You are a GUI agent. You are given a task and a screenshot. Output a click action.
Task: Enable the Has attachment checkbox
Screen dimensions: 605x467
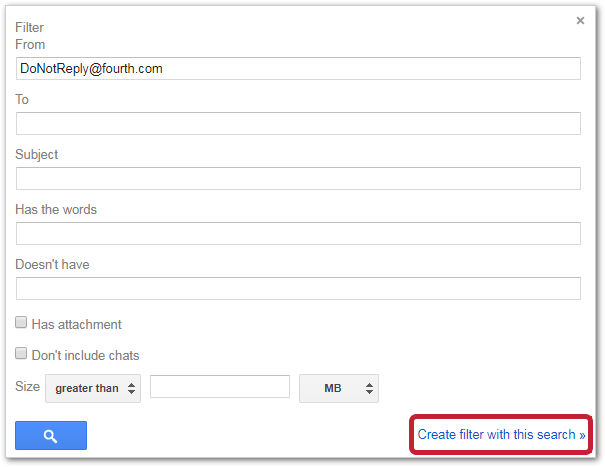[x=21, y=323]
